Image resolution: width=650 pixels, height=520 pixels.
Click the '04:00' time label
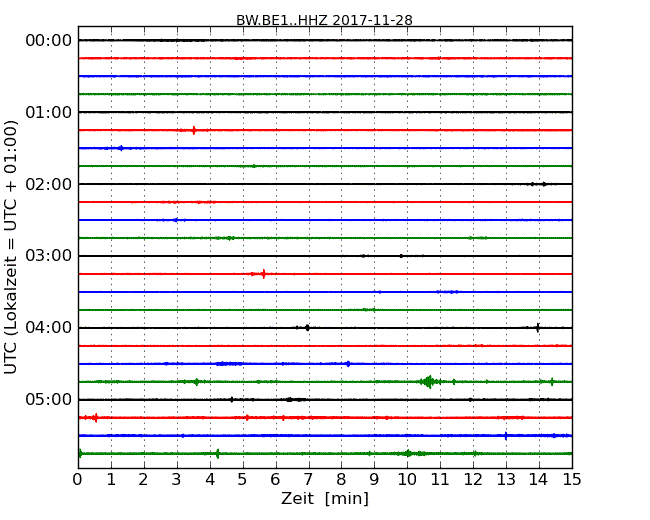[x=49, y=327]
